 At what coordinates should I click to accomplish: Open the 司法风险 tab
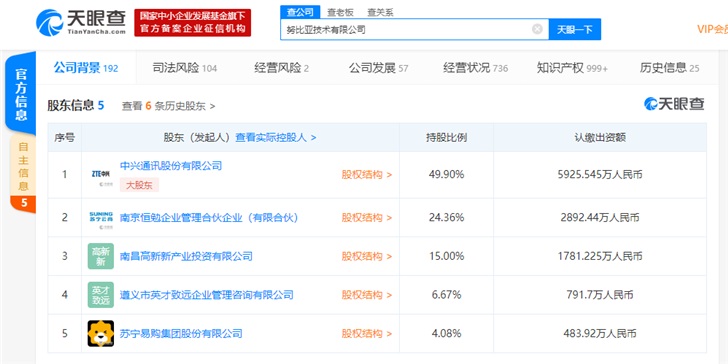pyautogui.click(x=185, y=68)
